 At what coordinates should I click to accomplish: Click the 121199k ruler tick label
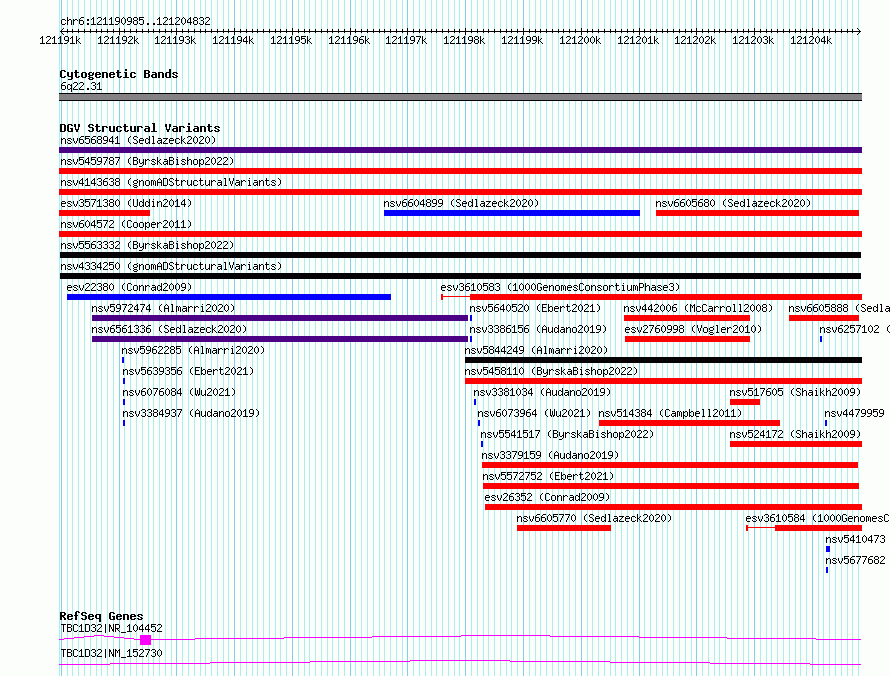[x=522, y=40]
